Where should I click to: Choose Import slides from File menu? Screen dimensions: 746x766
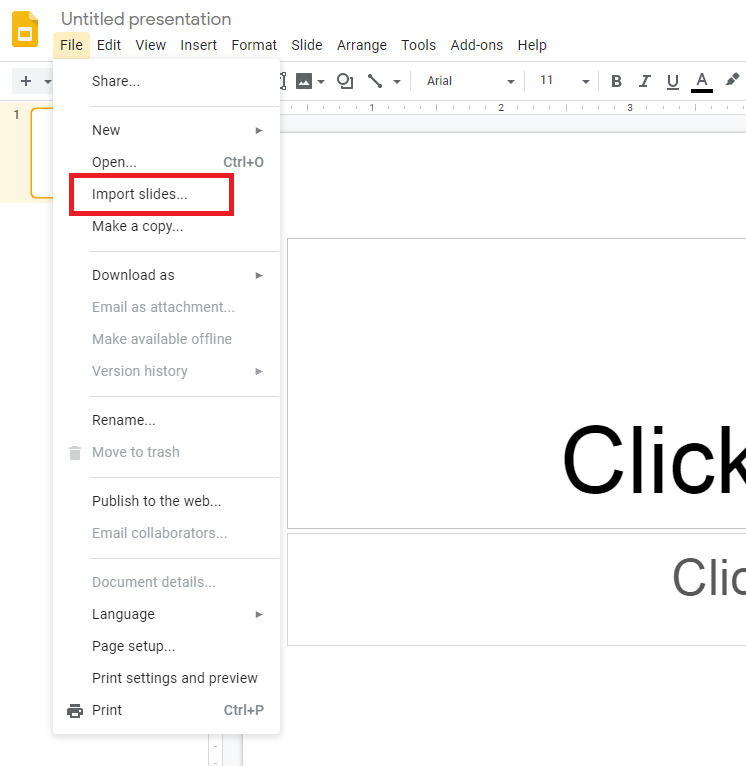(x=139, y=194)
